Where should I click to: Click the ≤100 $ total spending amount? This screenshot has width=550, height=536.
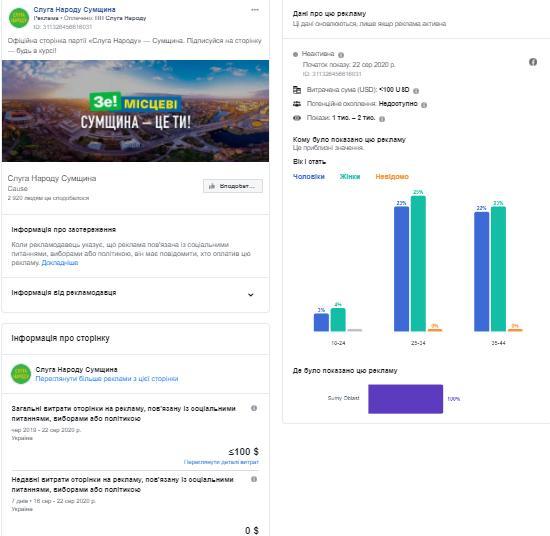click(243, 451)
